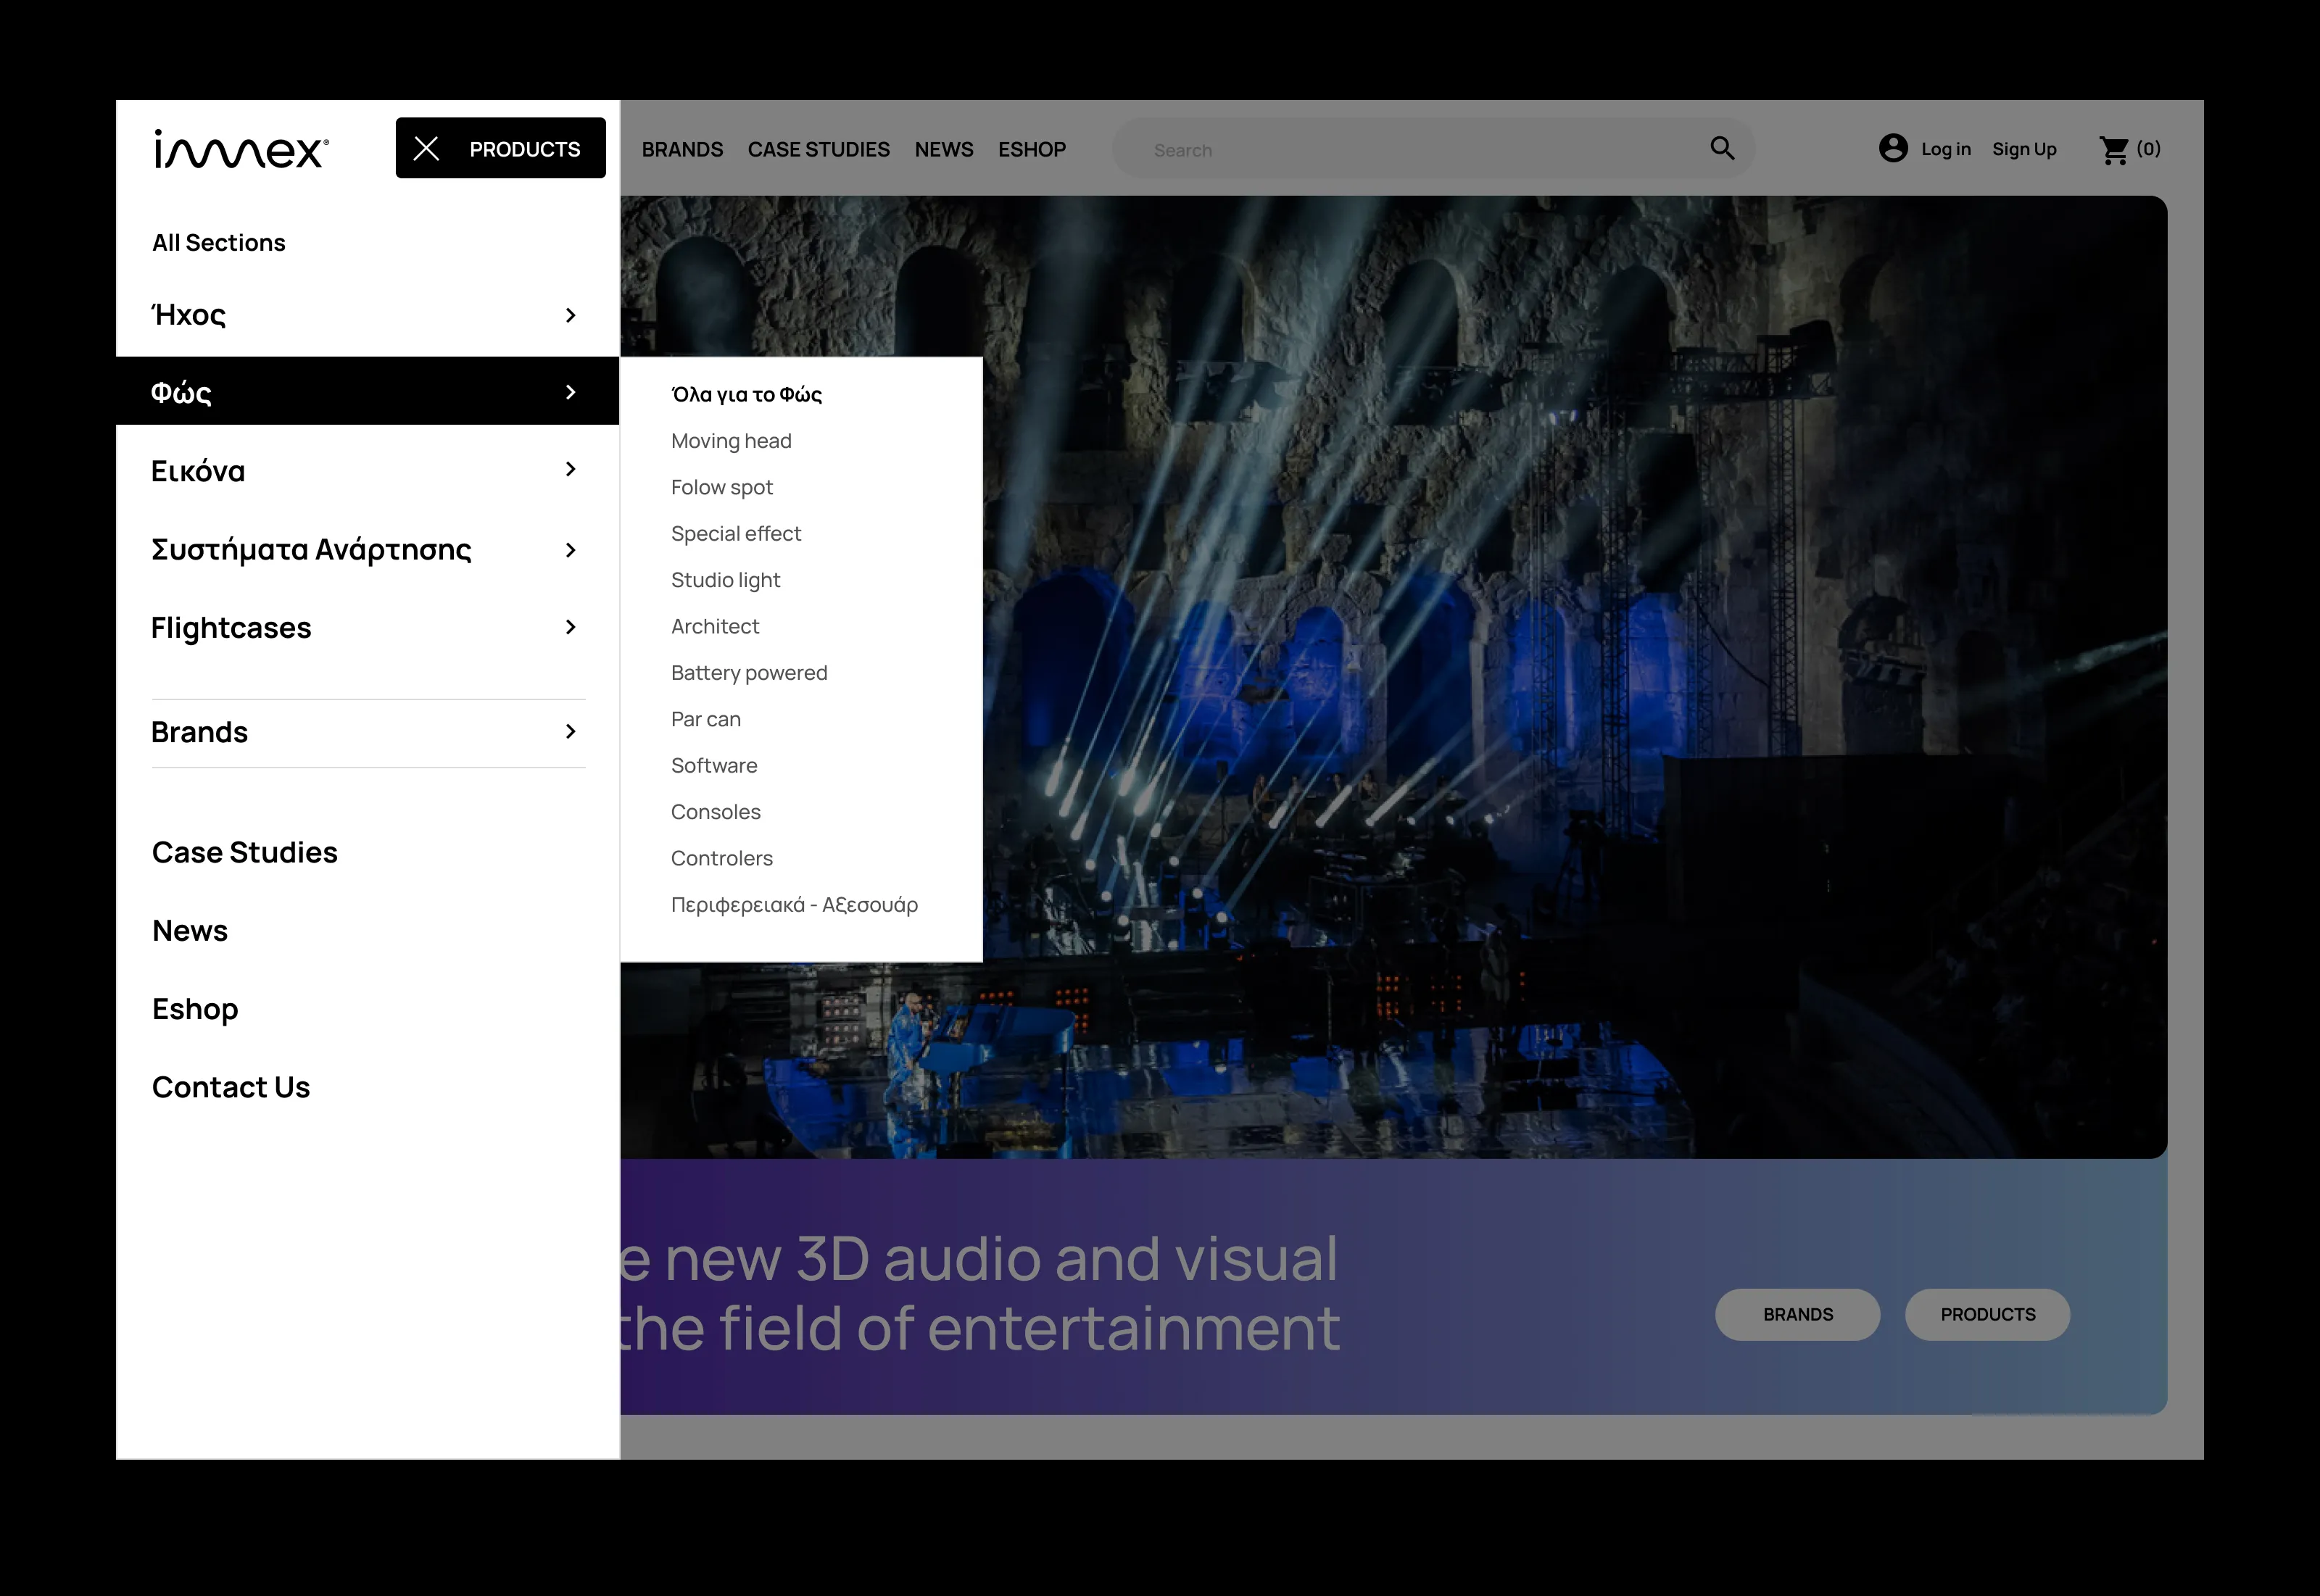Viewport: 2320px width, 1596px height.
Task: Expand the Συστήματα Ανάρτησης submenu
Action: [x=571, y=549]
